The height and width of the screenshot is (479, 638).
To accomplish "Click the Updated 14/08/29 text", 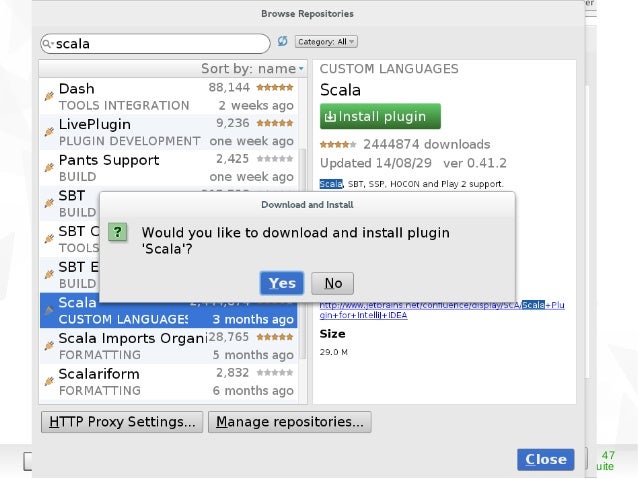I will click(x=376, y=163).
